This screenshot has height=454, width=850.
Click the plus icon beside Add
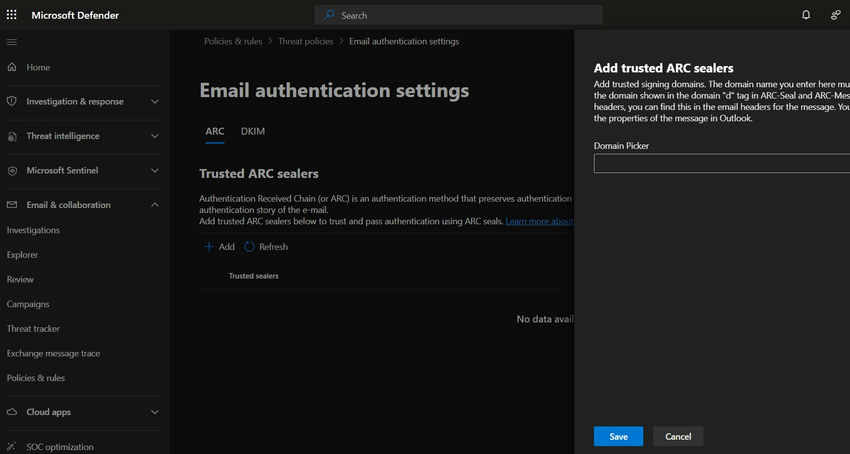[x=208, y=246]
